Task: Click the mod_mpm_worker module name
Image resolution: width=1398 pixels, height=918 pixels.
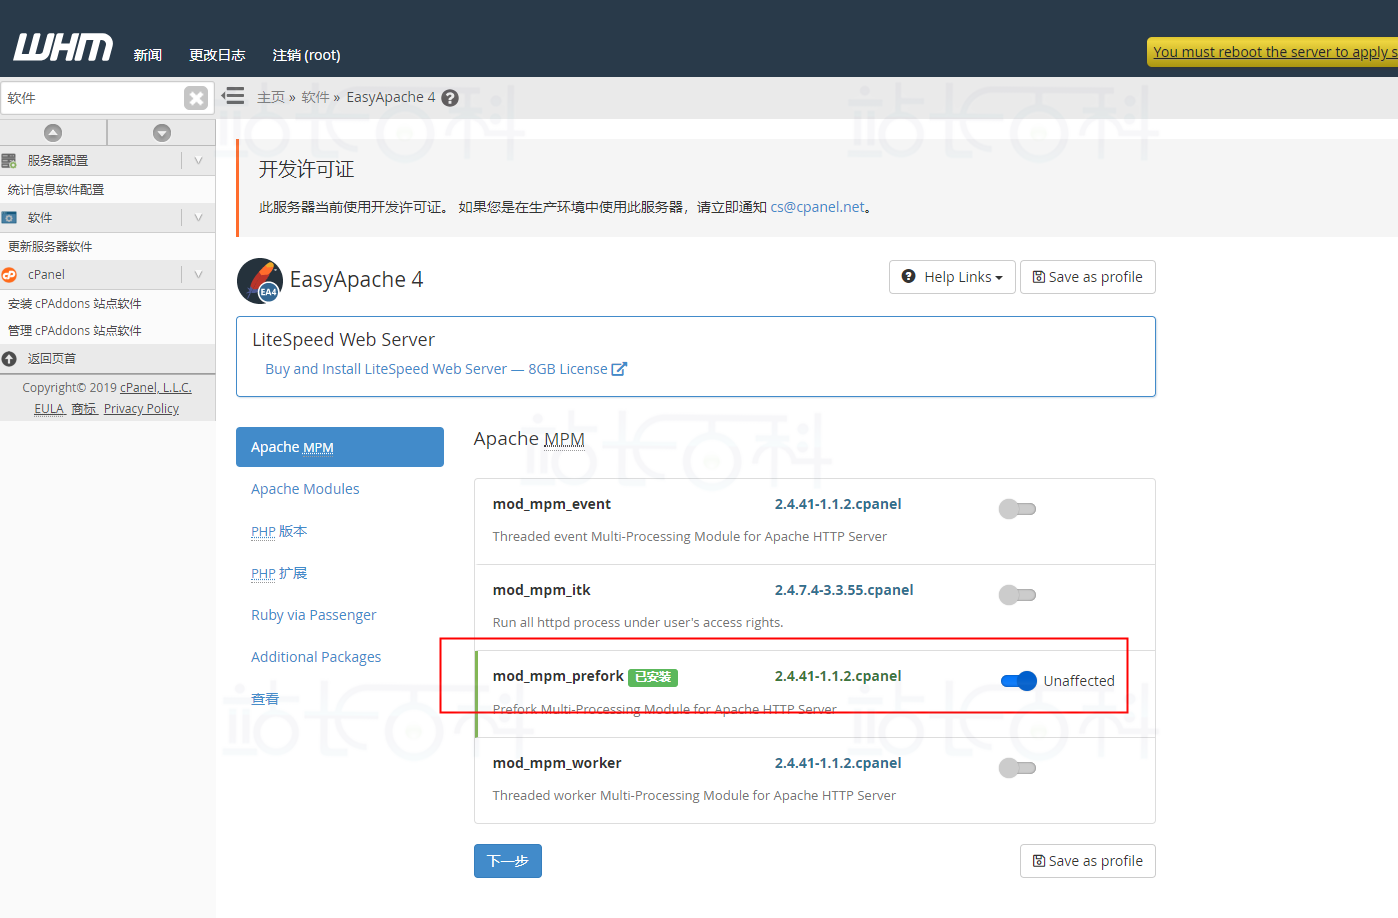Action: [x=557, y=763]
